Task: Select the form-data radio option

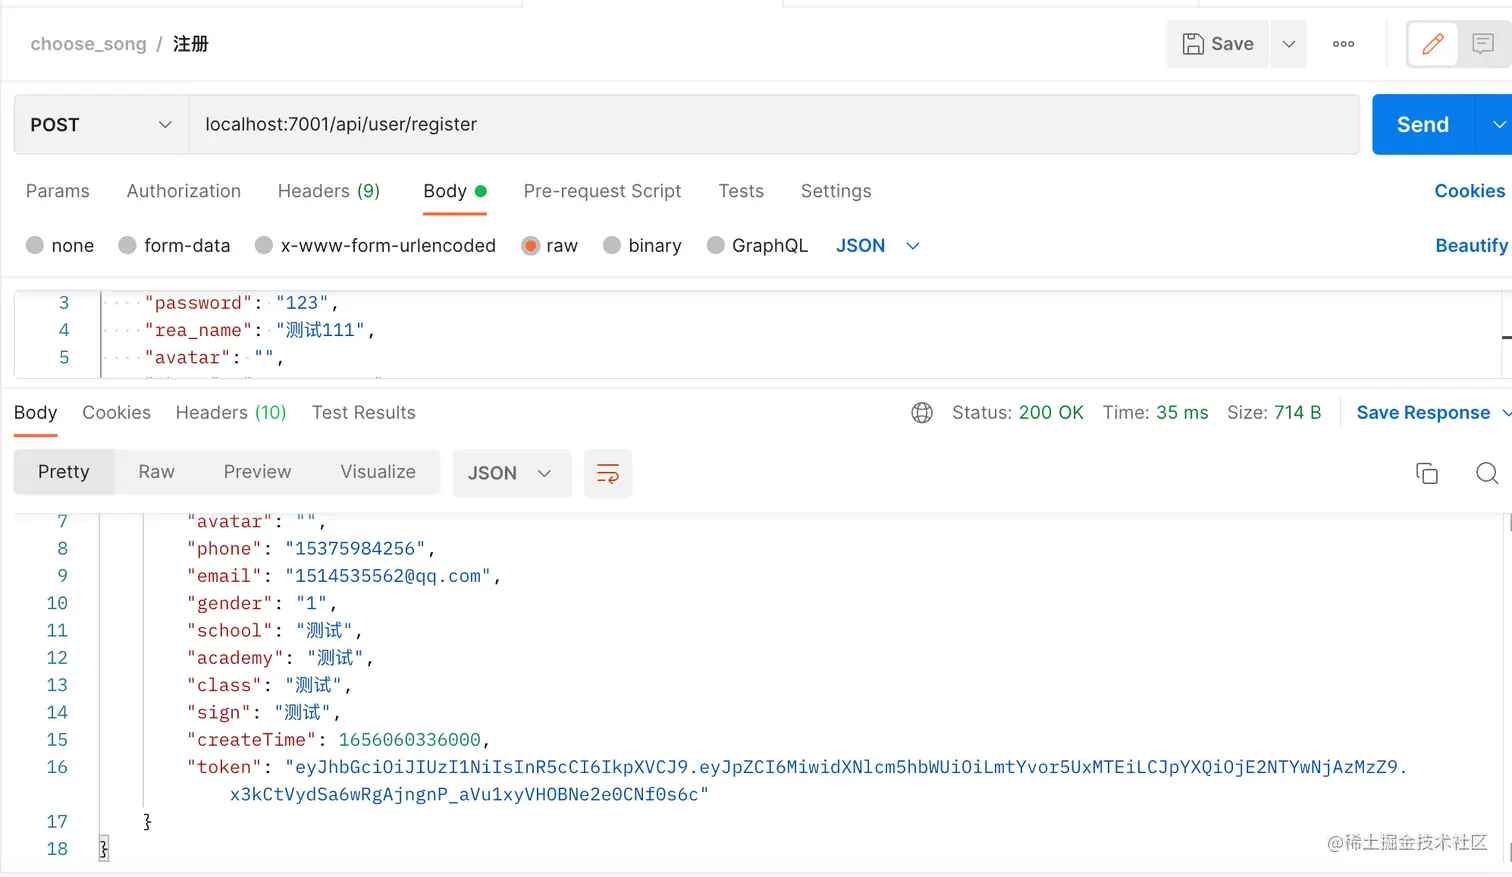Action: pyautogui.click(x=128, y=246)
